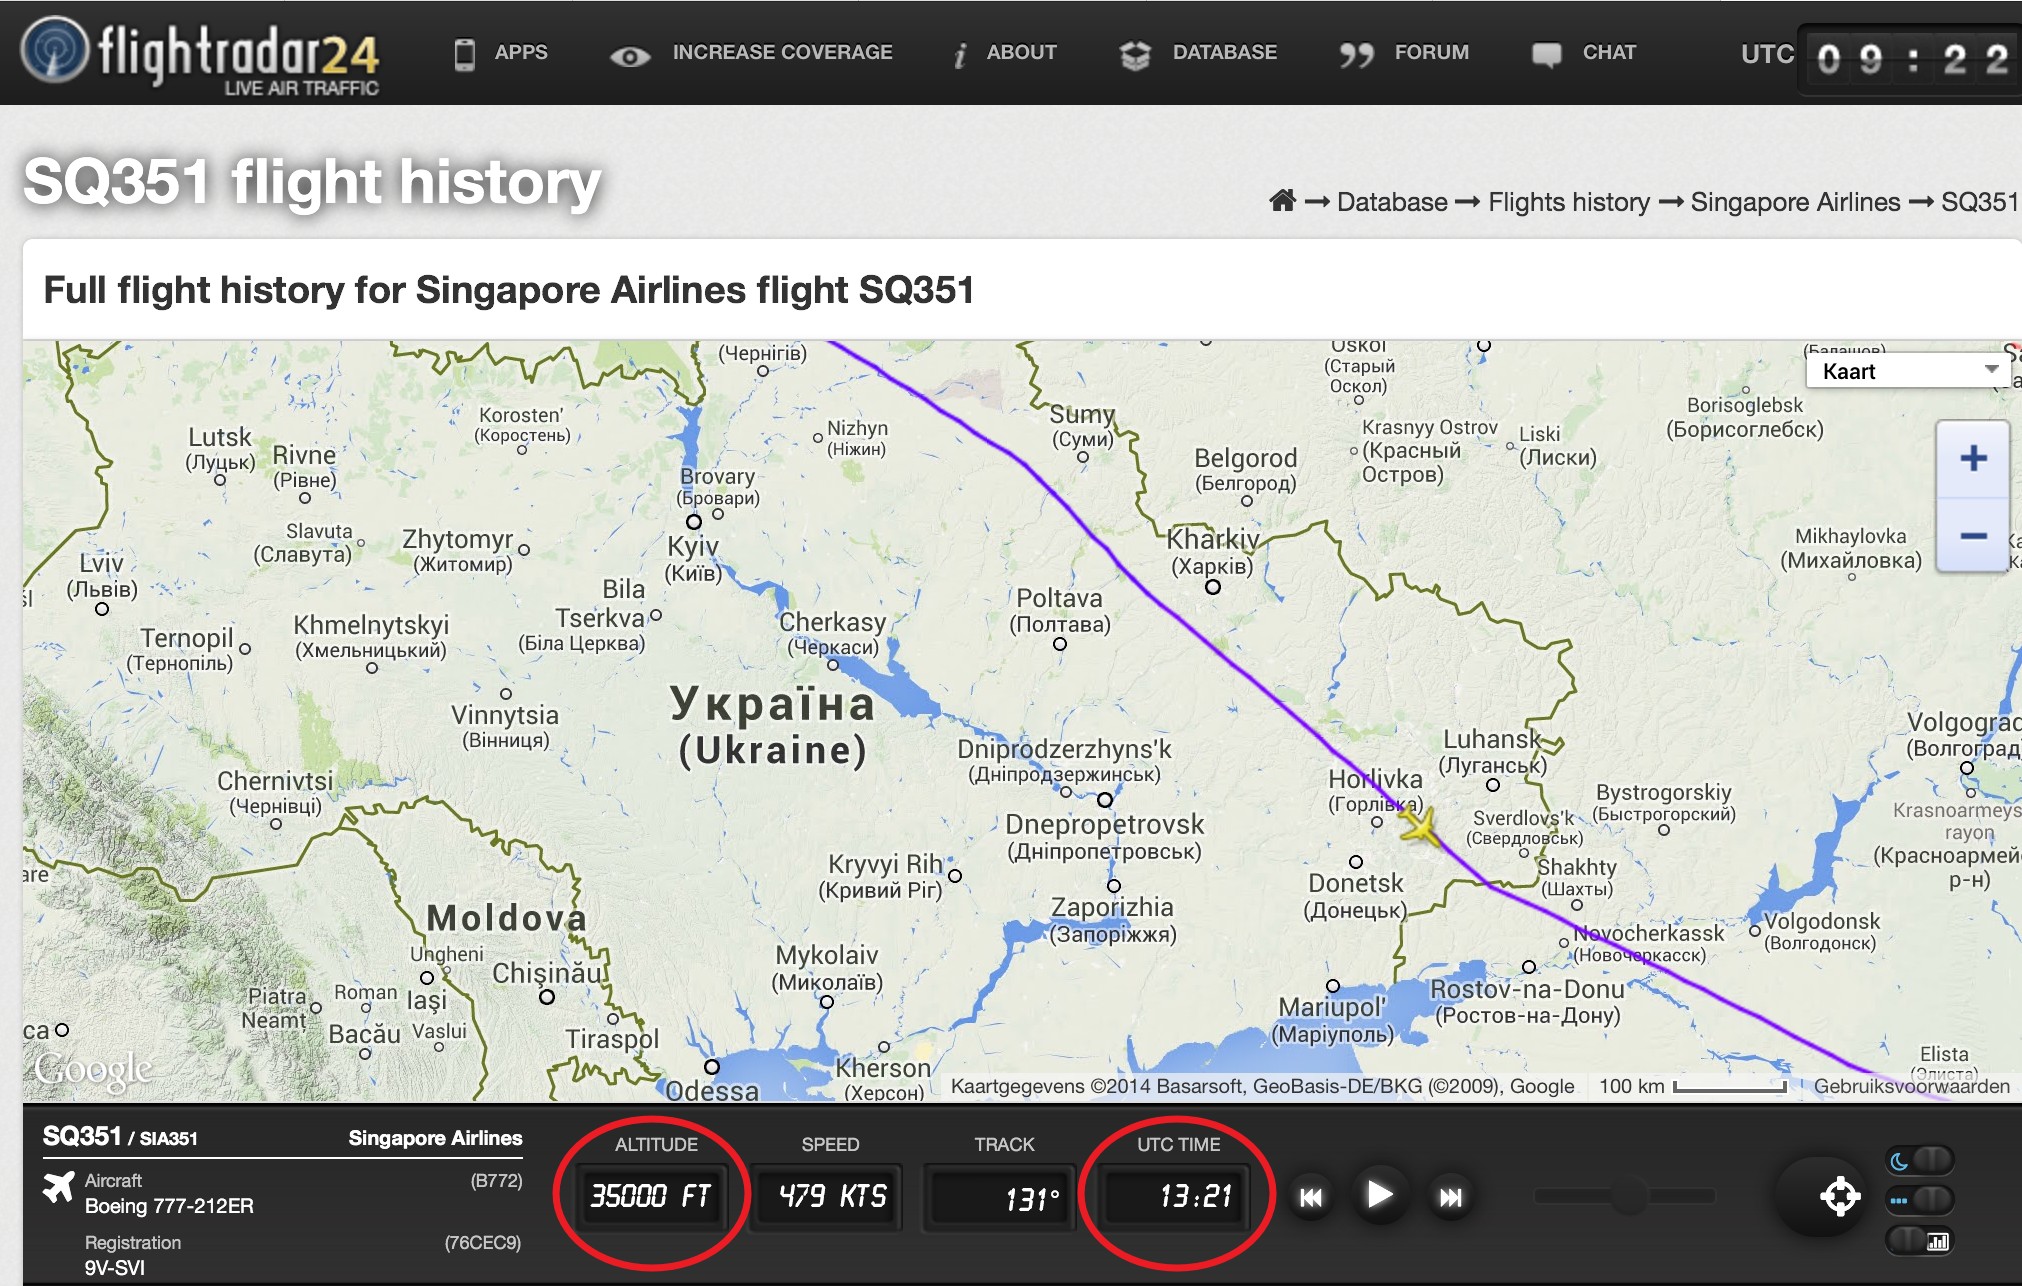Open INCREASE COVERAGE in the top bar

[x=751, y=53]
